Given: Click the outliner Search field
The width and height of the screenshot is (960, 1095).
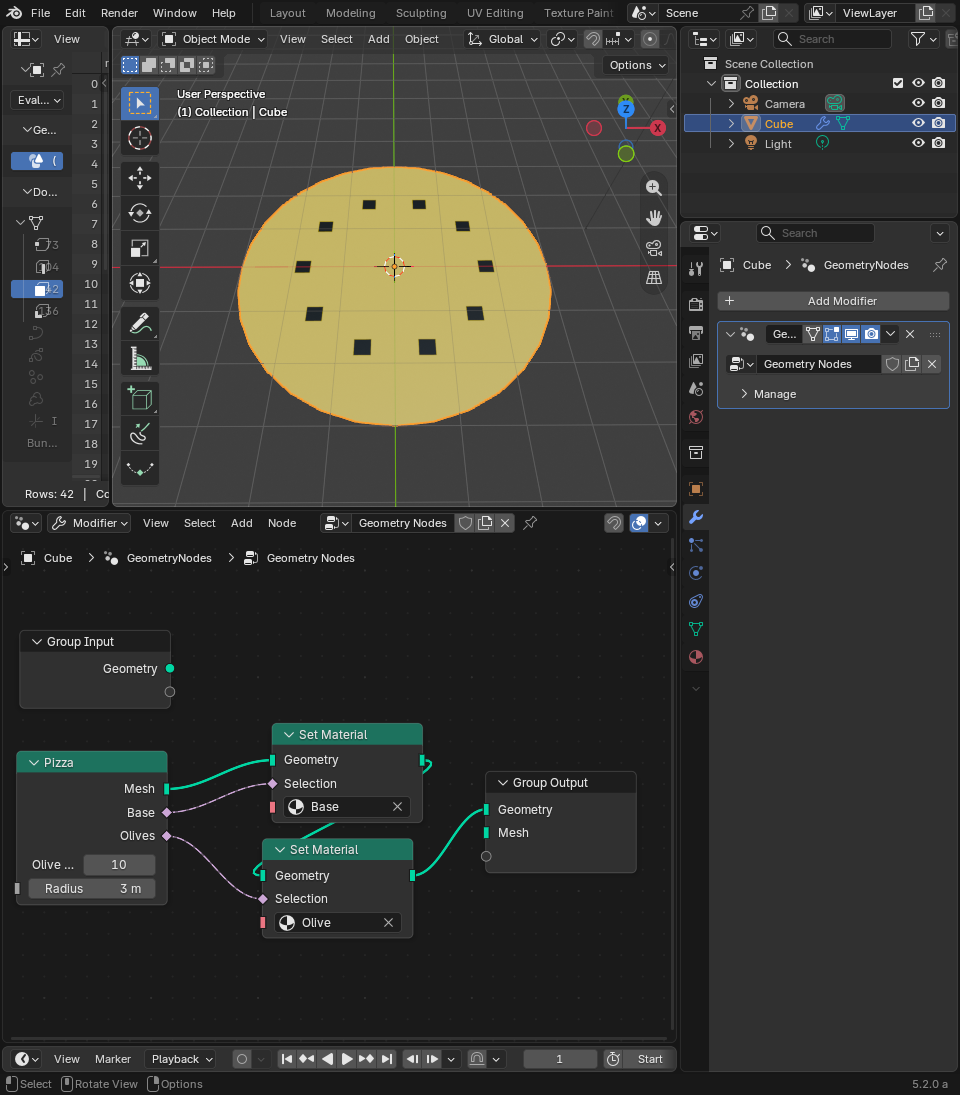Looking at the screenshot, I should click(x=832, y=39).
